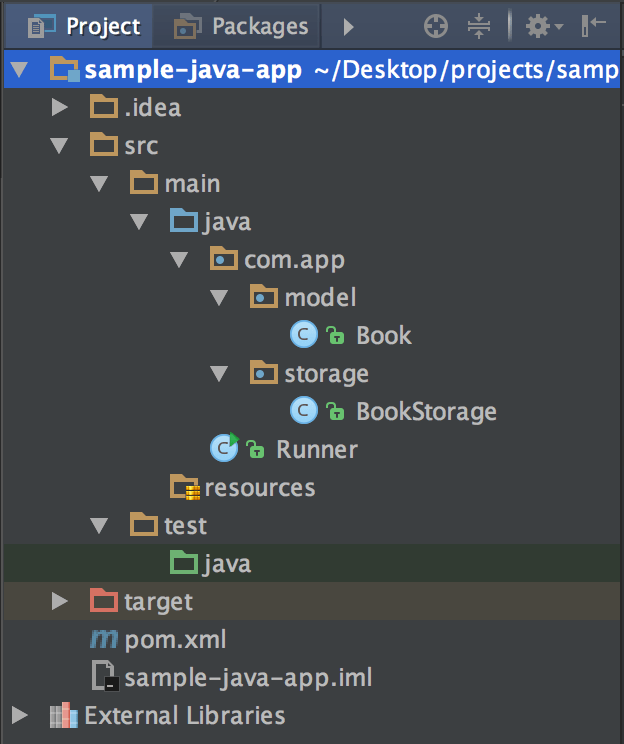Open the settings gear menu
624x744 pixels.
click(544, 26)
